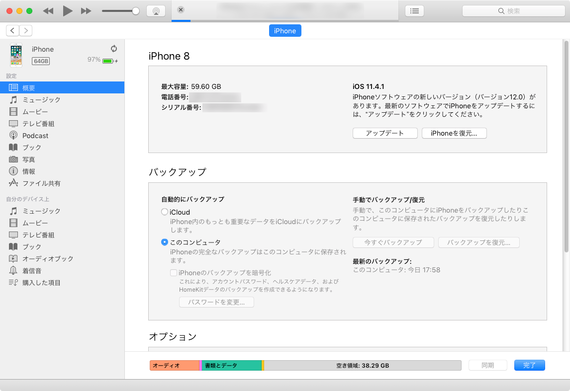Viewport: 570px width, 391px height.
Task: Click the search field
Action: [513, 11]
